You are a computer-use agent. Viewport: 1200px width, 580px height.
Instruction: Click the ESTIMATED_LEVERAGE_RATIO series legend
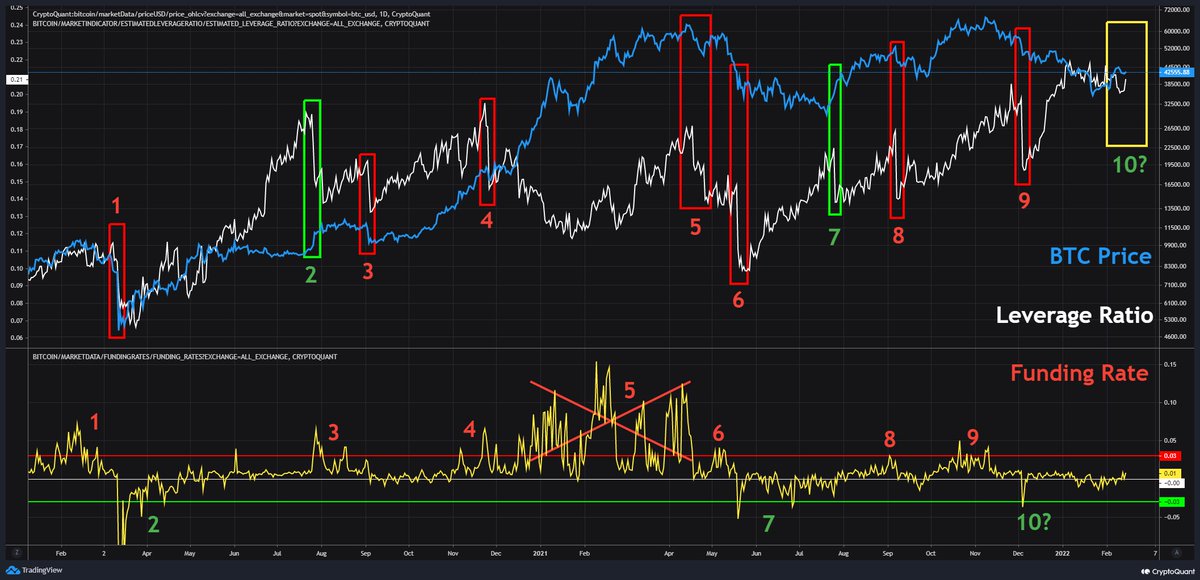pos(231,23)
